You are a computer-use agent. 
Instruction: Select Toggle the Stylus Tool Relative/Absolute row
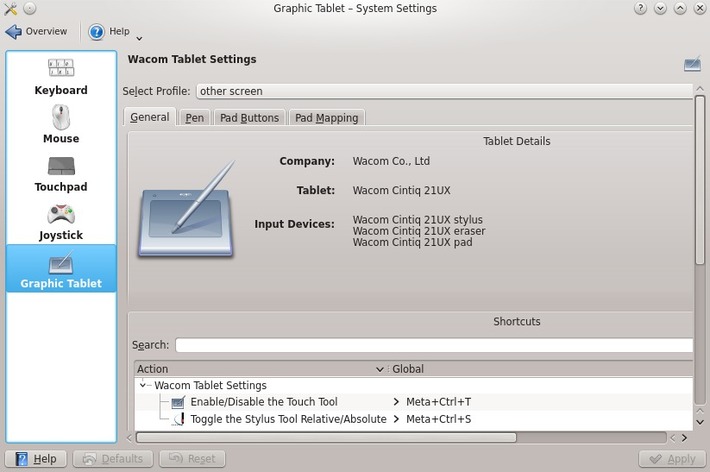click(288, 419)
